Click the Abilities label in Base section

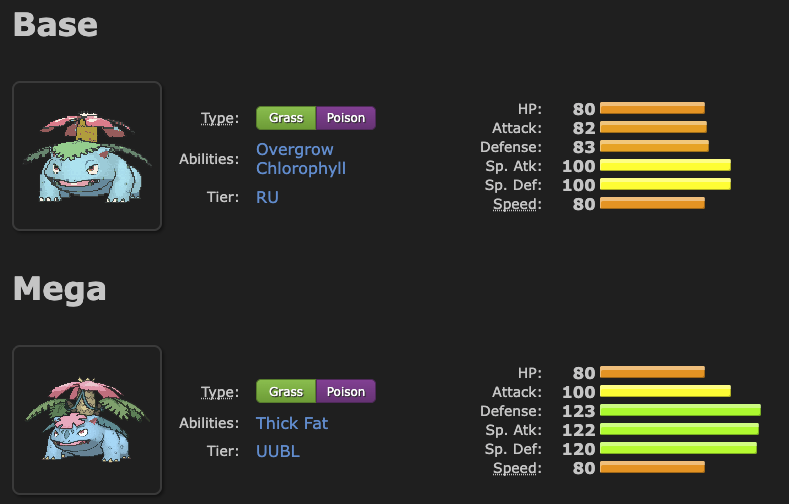[209, 159]
